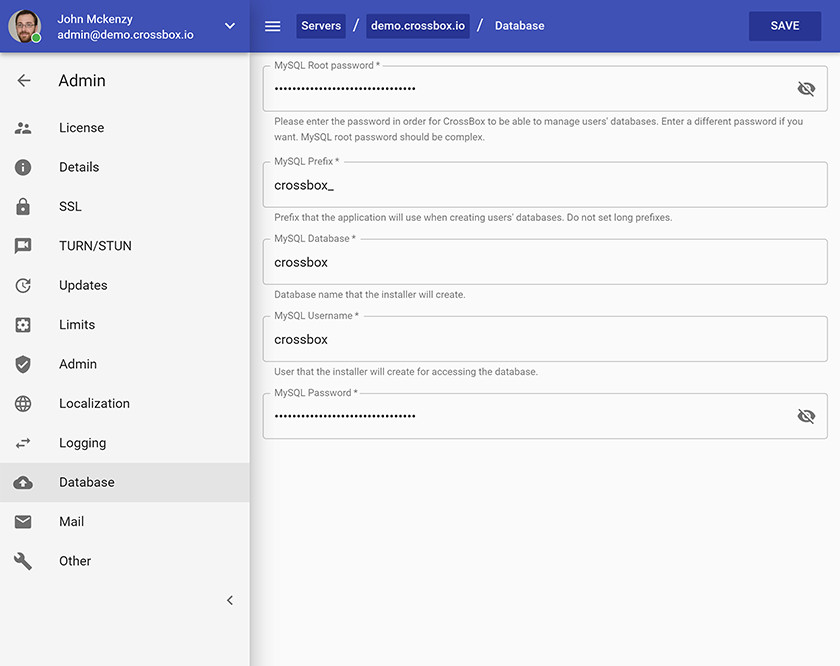Viewport: 840px width, 666px height.
Task: Click the Limits settings icon
Action: (23, 325)
